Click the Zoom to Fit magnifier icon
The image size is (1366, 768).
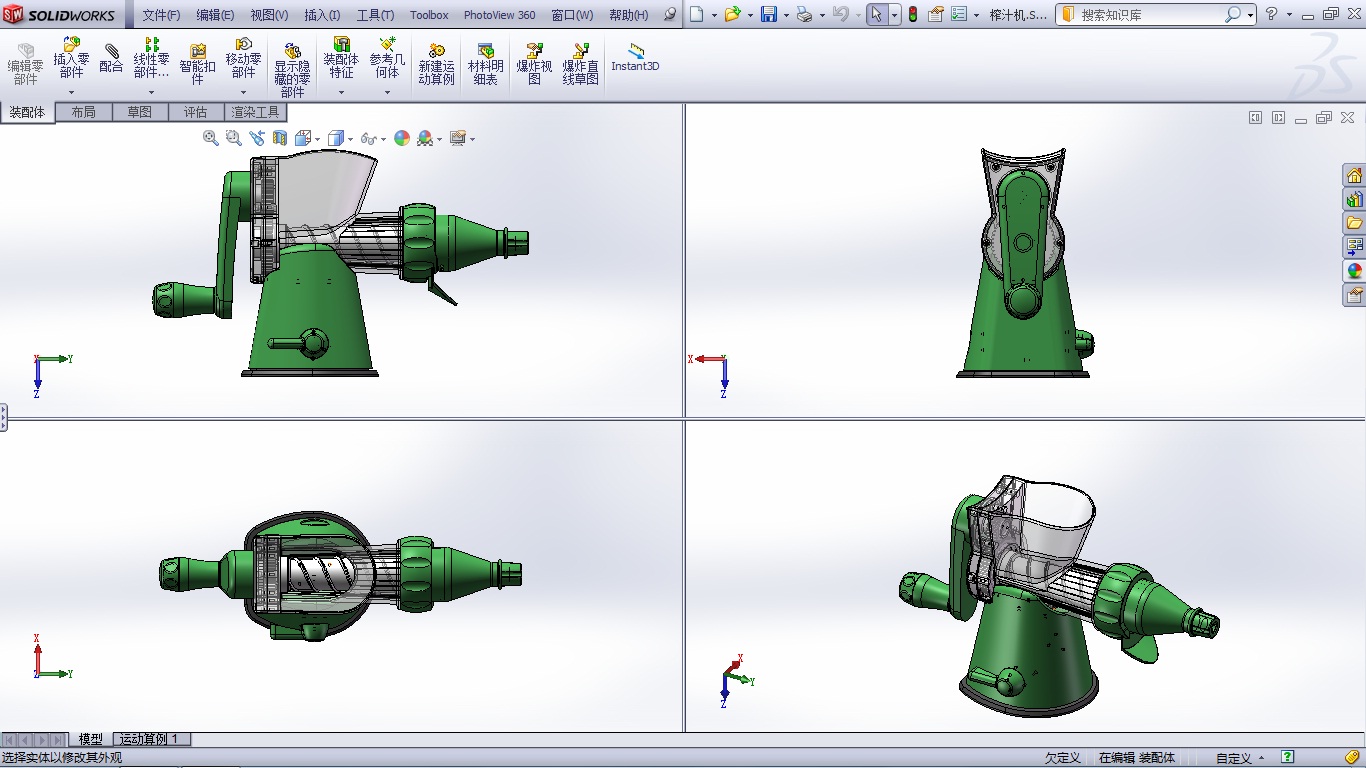(x=211, y=138)
